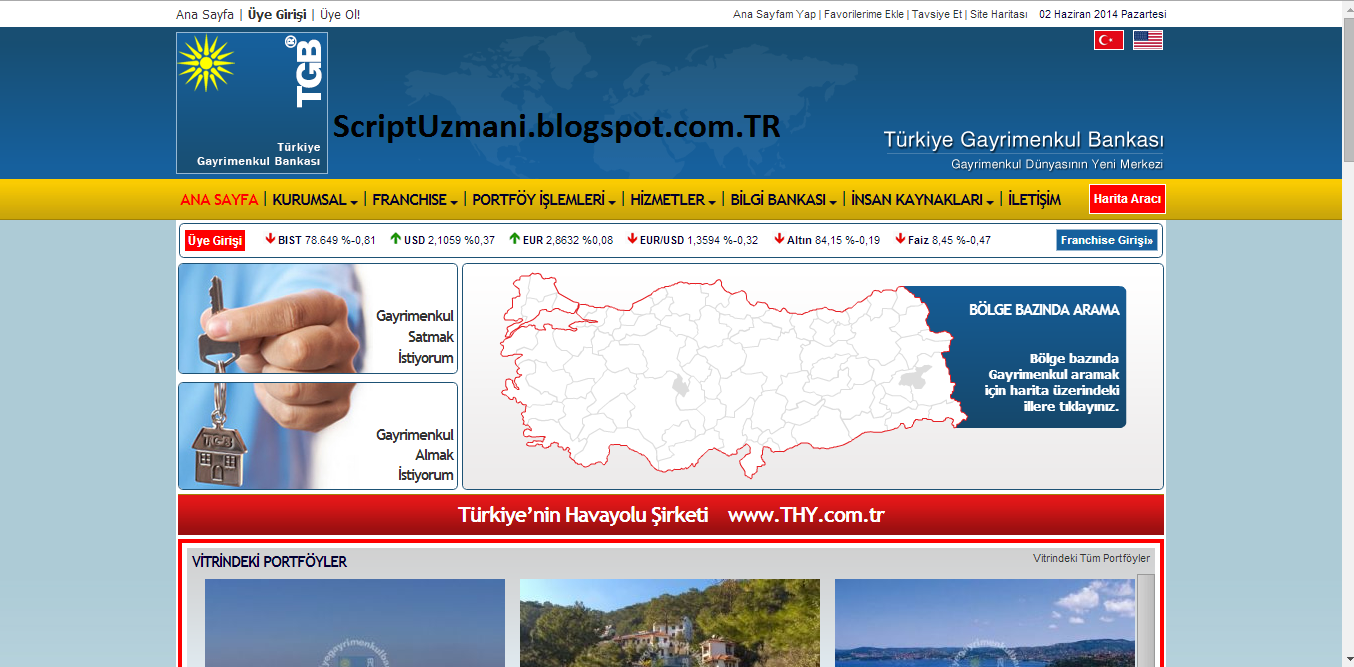Expand the BİLGİ BANKASI menu
Viewport: 1354px width, 667px height.
tap(784, 199)
